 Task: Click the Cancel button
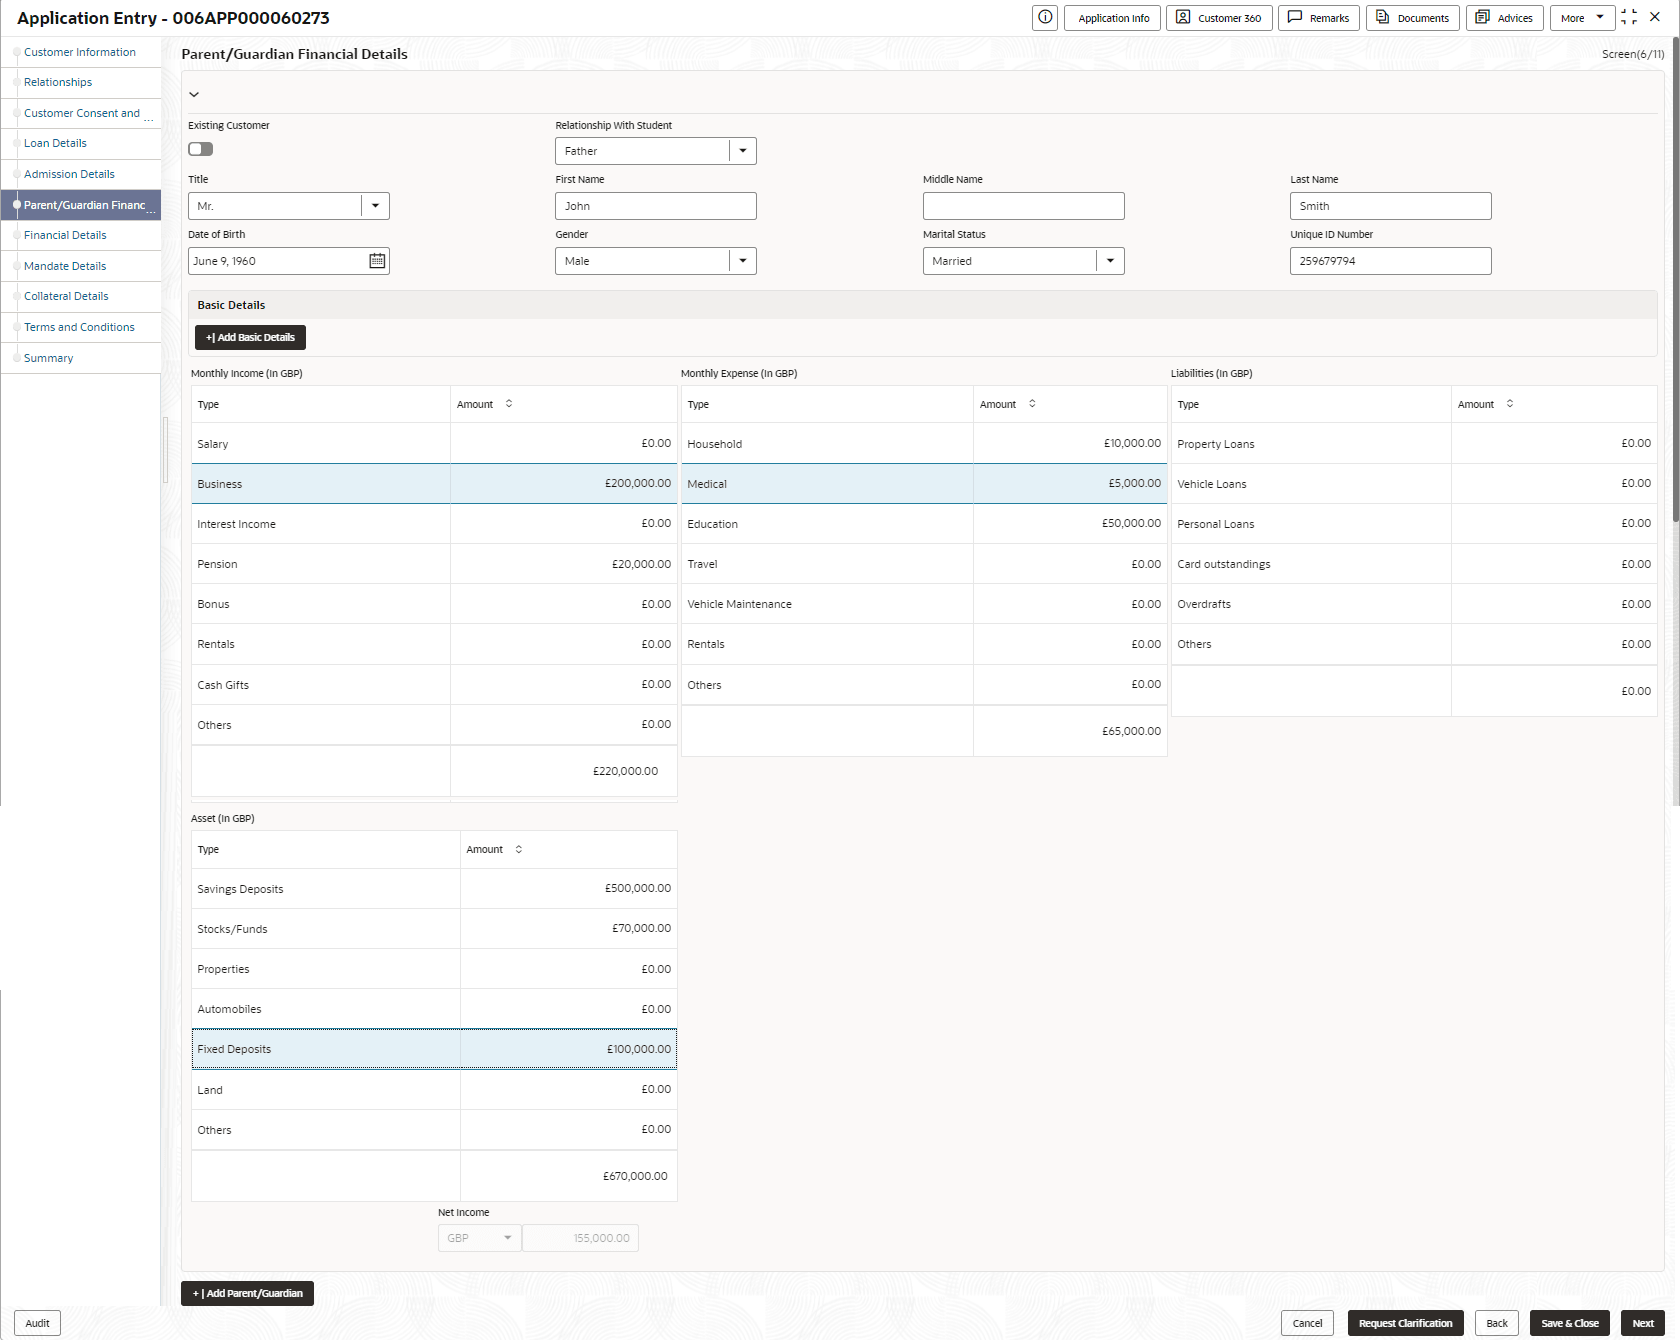point(1307,1323)
